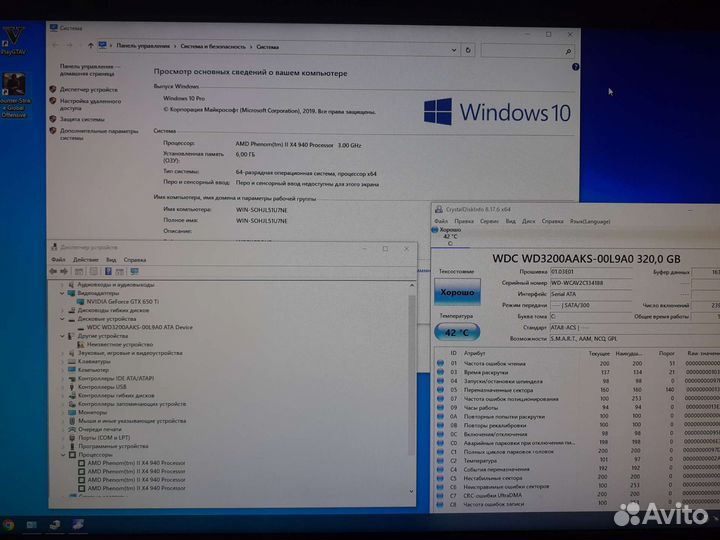
Task: Collapse the Процессоры category
Action: pyautogui.click(x=62, y=455)
